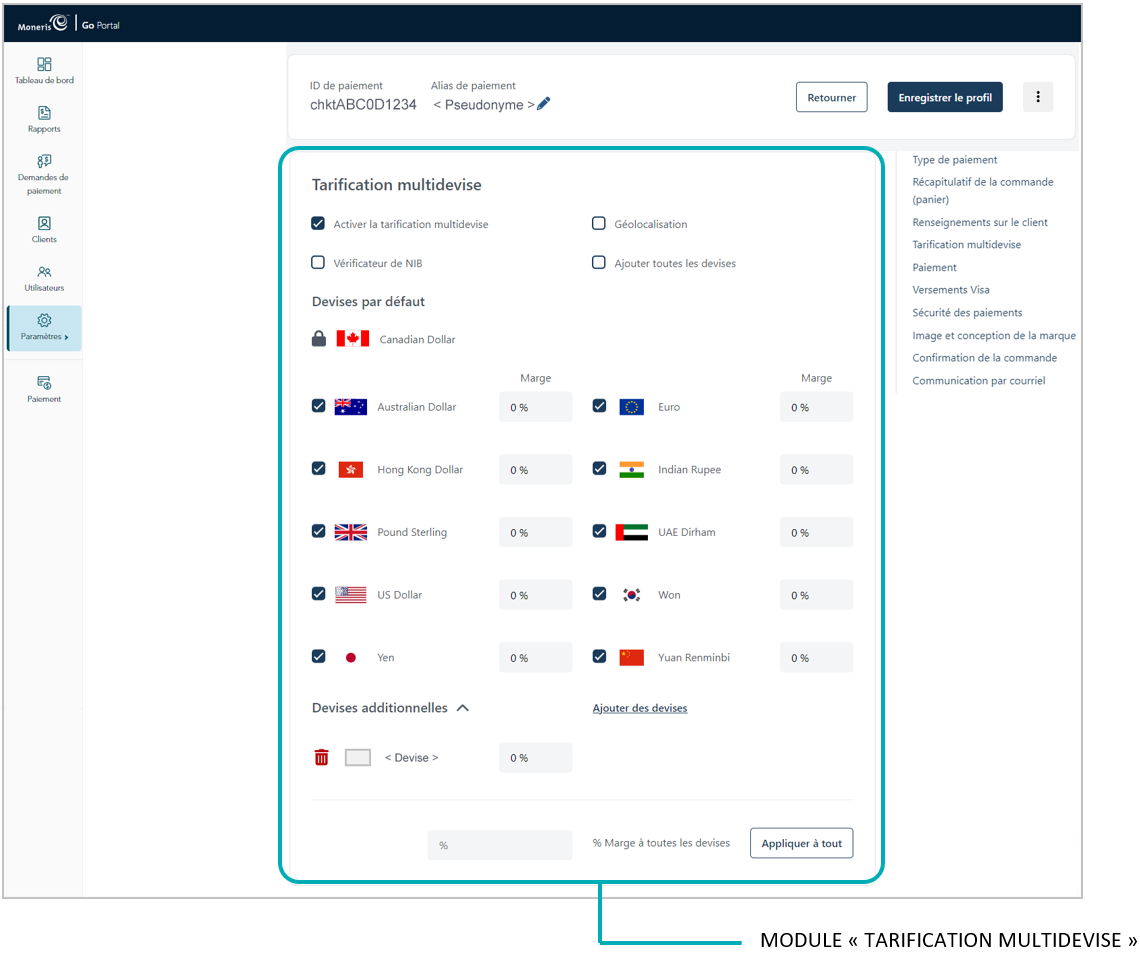This screenshot has width=1140, height=954.
Task: Open the Tableau de bord sidebar icon
Action: click(x=44, y=64)
